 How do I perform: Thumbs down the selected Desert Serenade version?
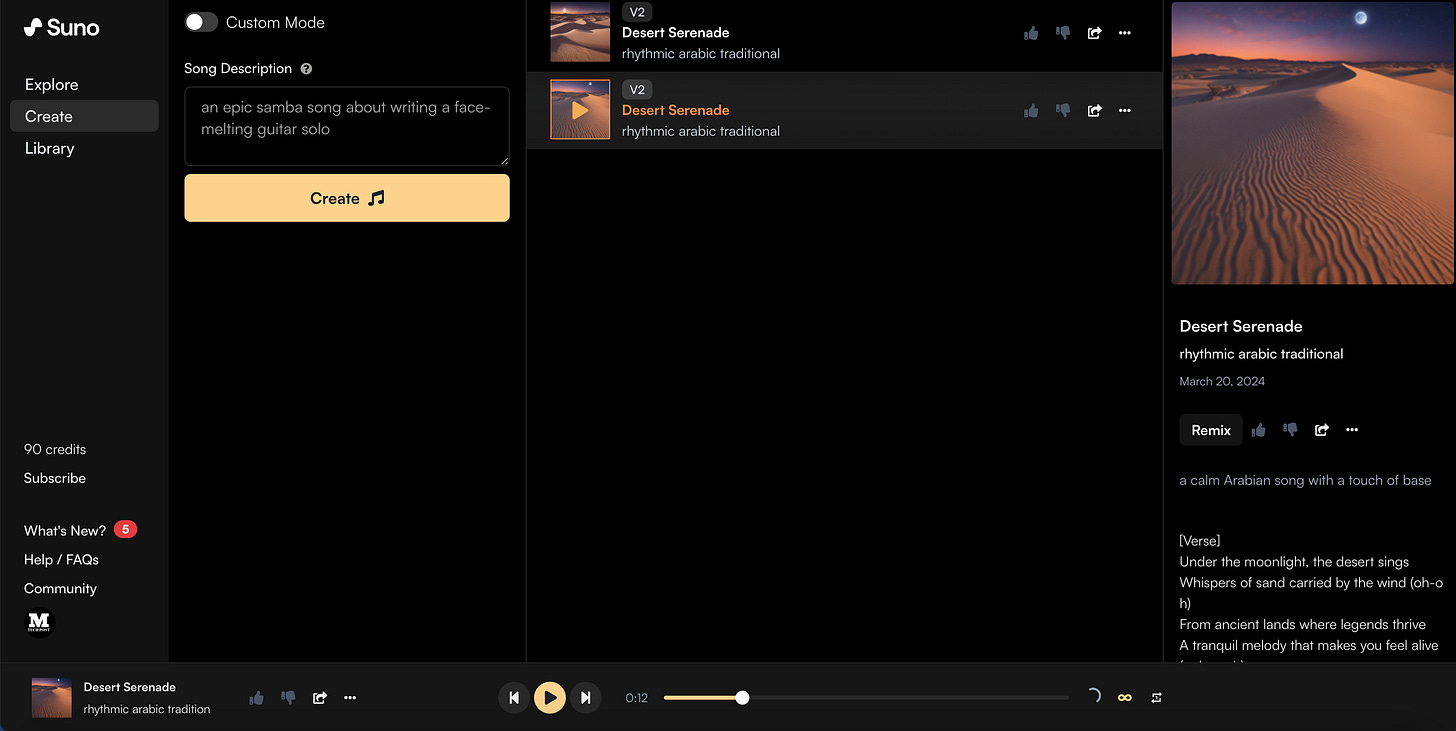click(x=1063, y=110)
